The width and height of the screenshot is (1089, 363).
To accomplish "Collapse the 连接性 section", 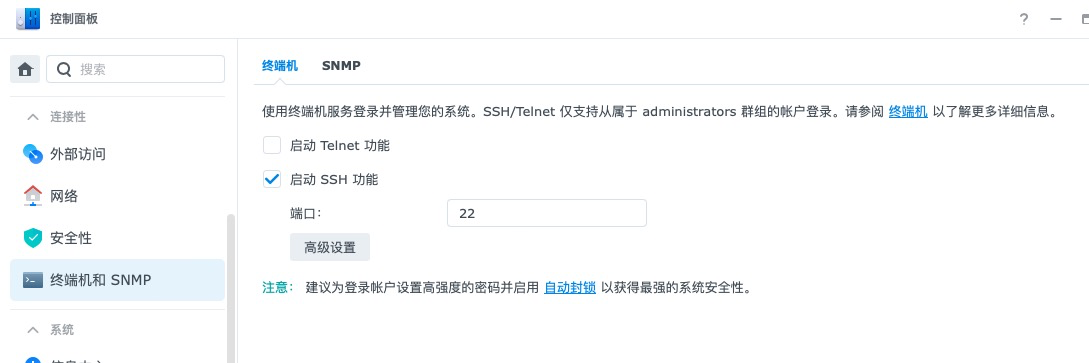I will 33,117.
